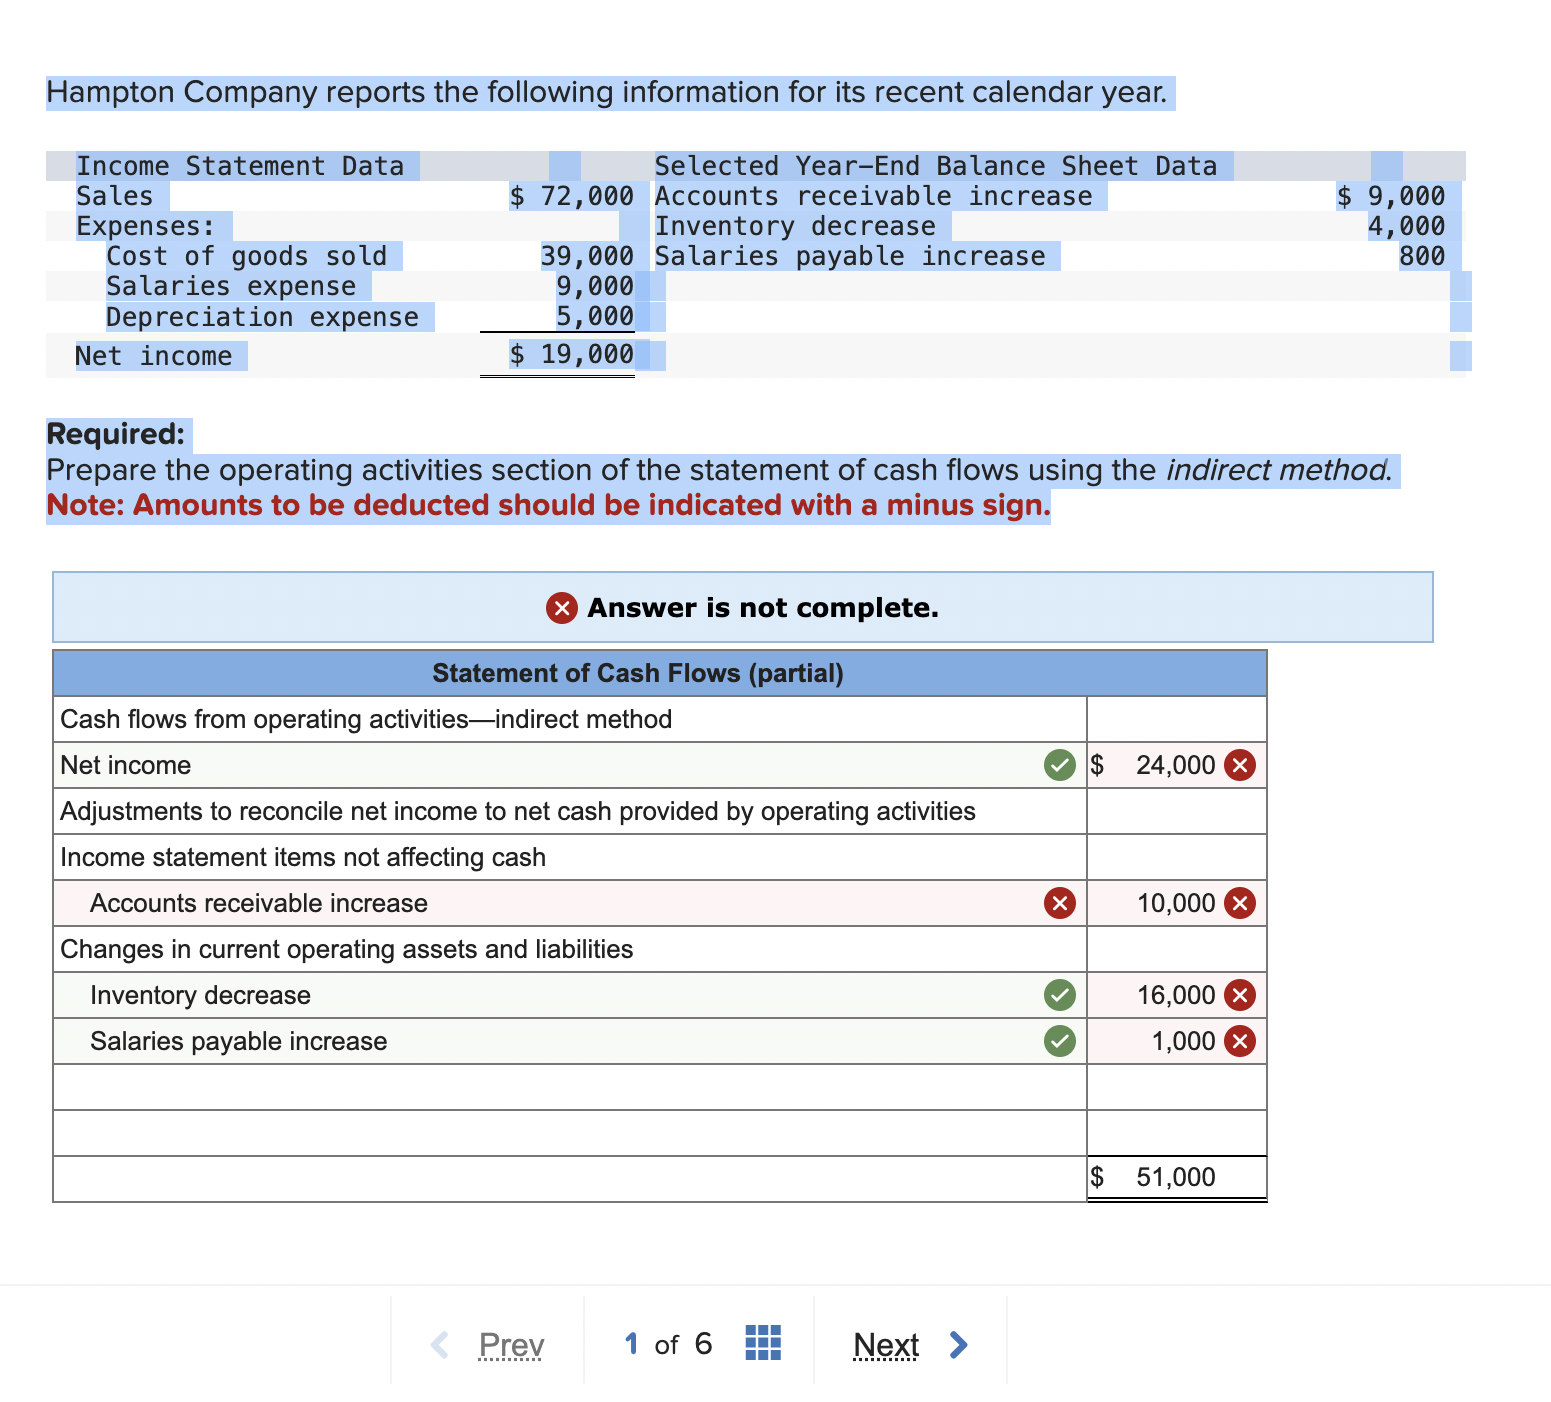Click the 'Income Statement Data' heading

(240, 166)
